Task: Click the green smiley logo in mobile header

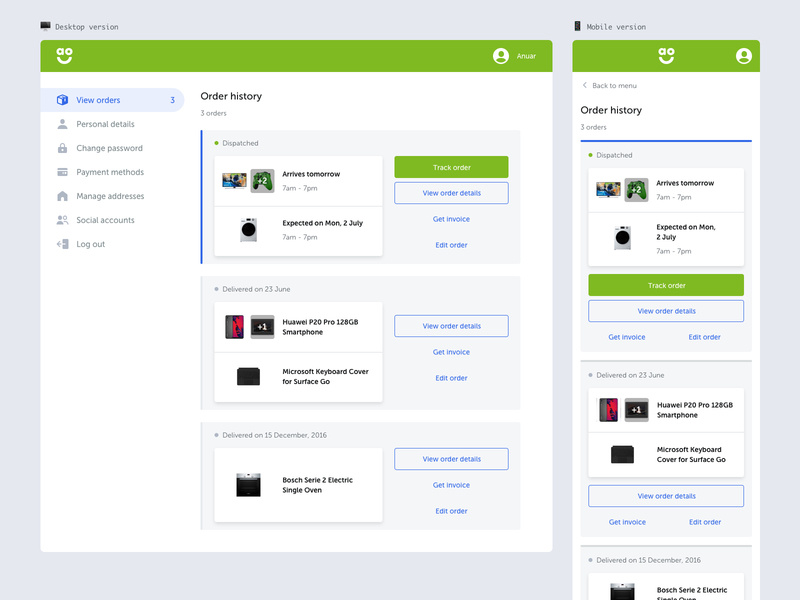Action: coord(669,56)
